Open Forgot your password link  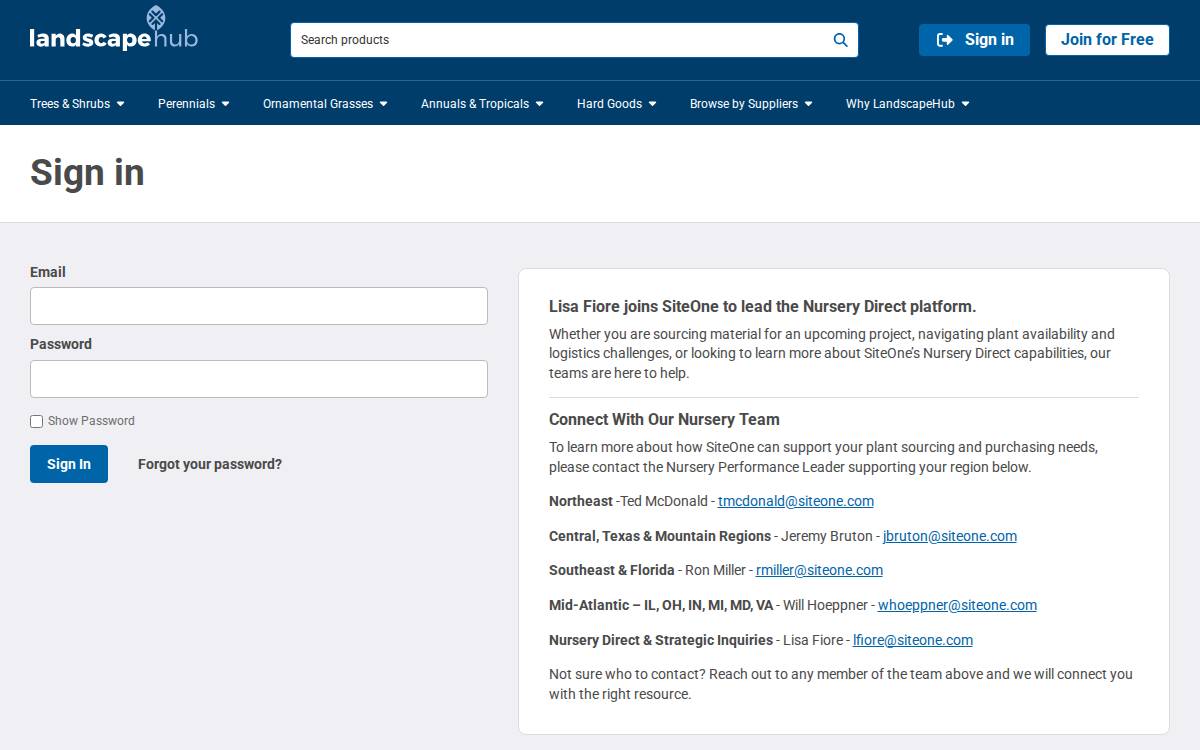tap(210, 464)
